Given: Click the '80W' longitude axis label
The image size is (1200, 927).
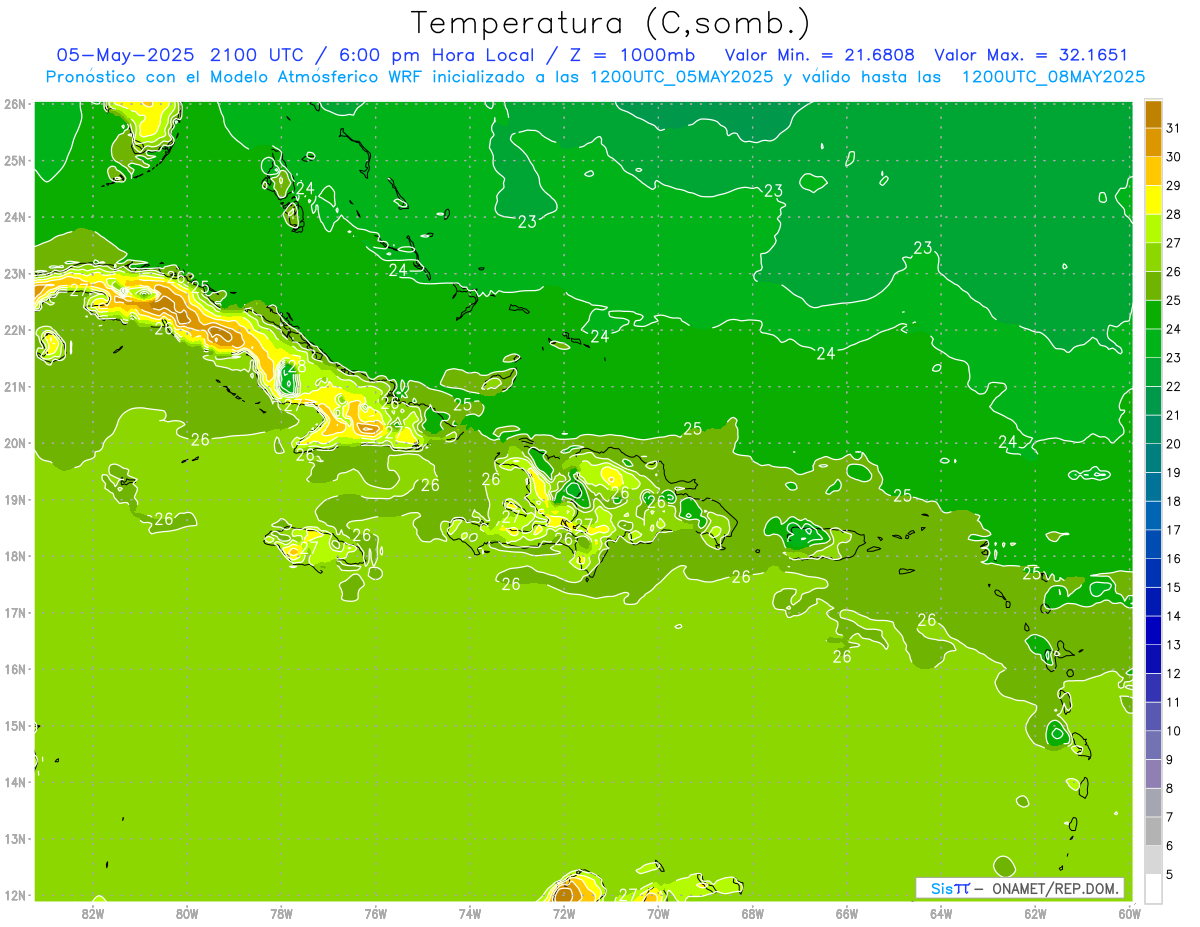Looking at the screenshot, I should pos(187,913).
